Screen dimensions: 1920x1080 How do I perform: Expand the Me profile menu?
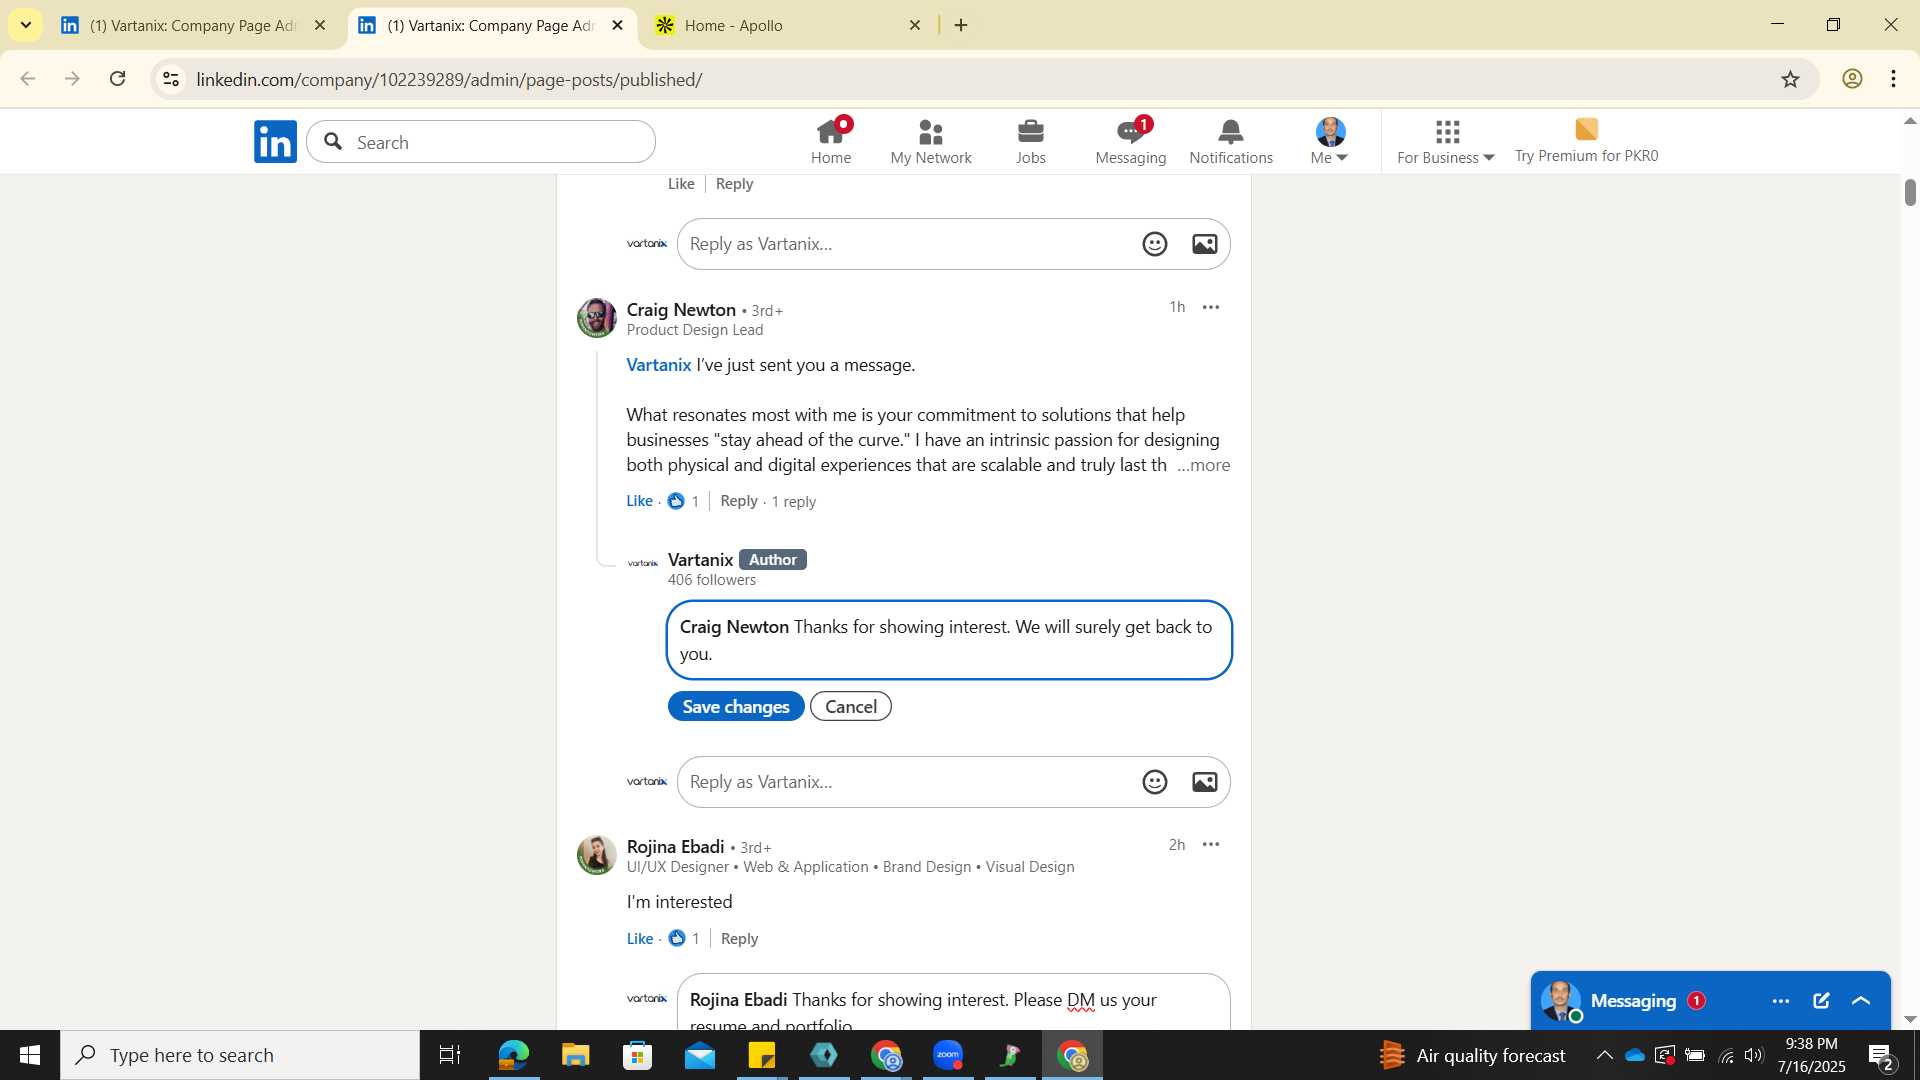click(x=1330, y=141)
